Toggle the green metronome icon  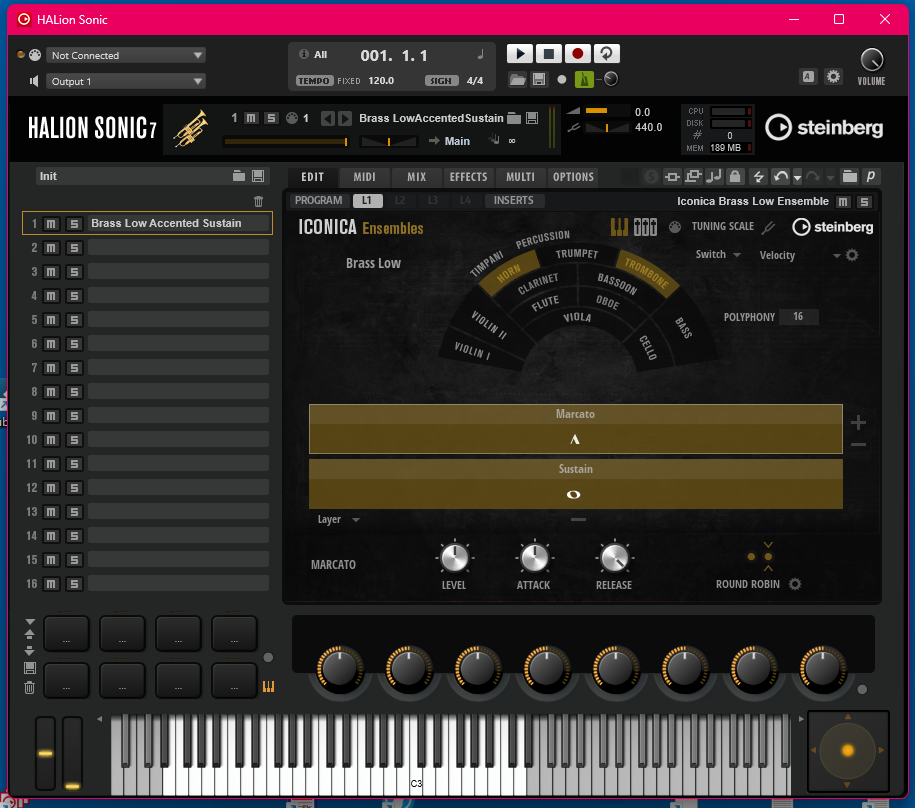point(584,79)
